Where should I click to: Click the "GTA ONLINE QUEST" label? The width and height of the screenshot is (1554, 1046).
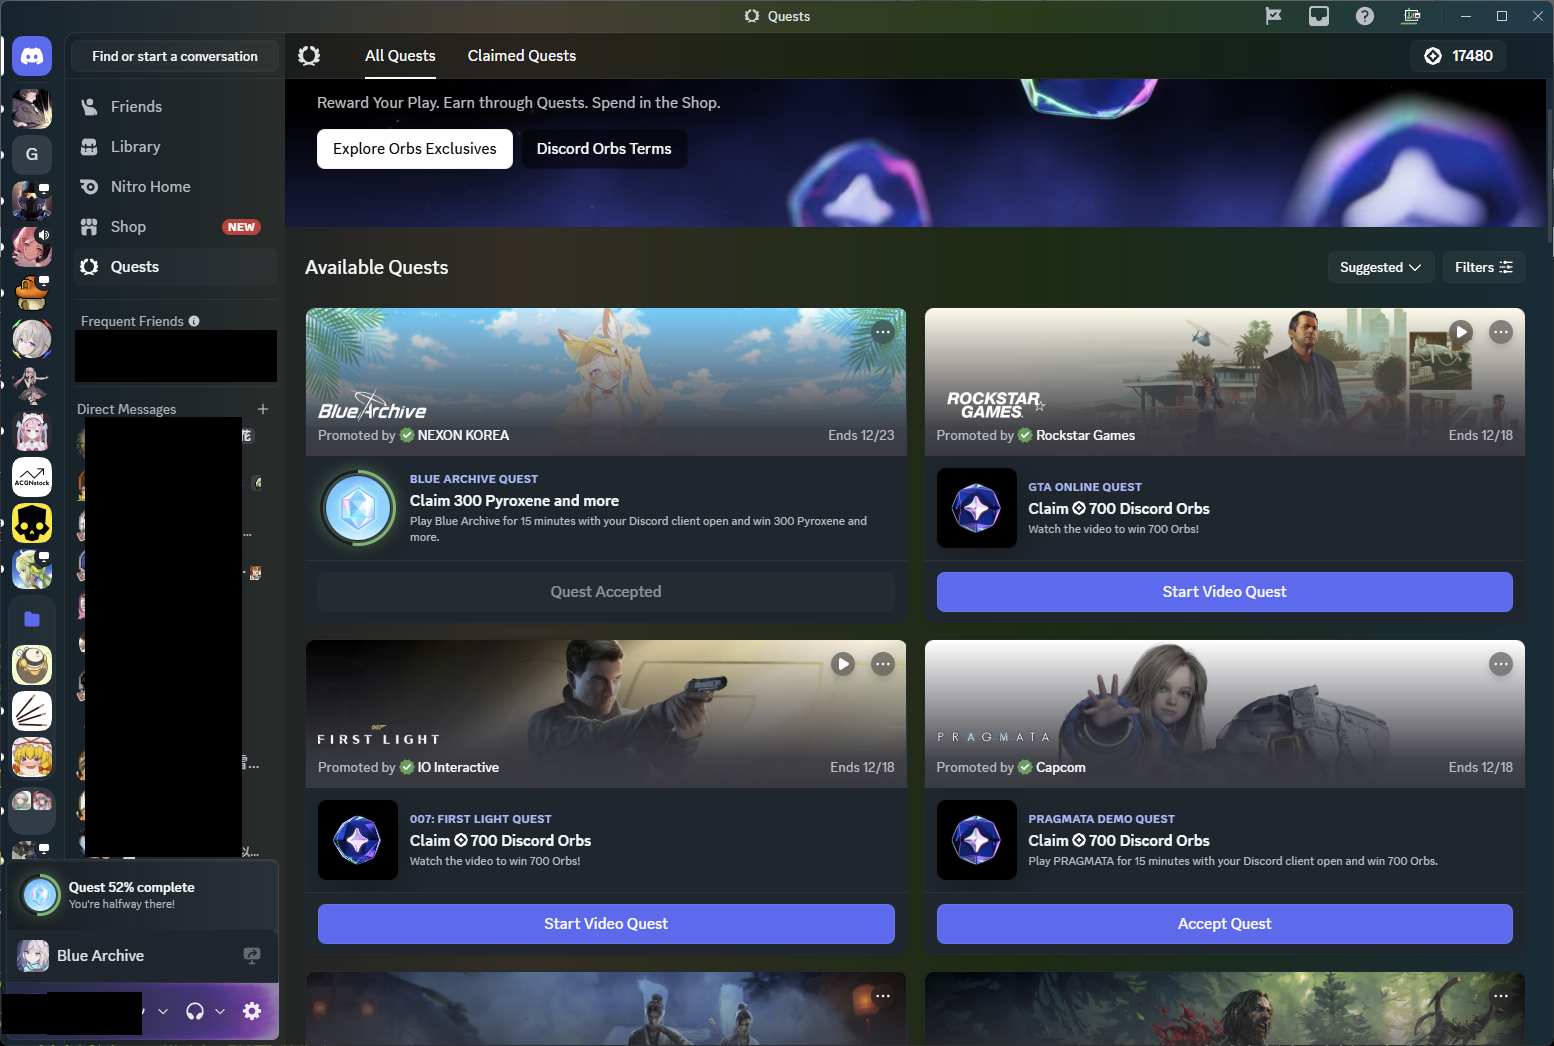[1085, 487]
